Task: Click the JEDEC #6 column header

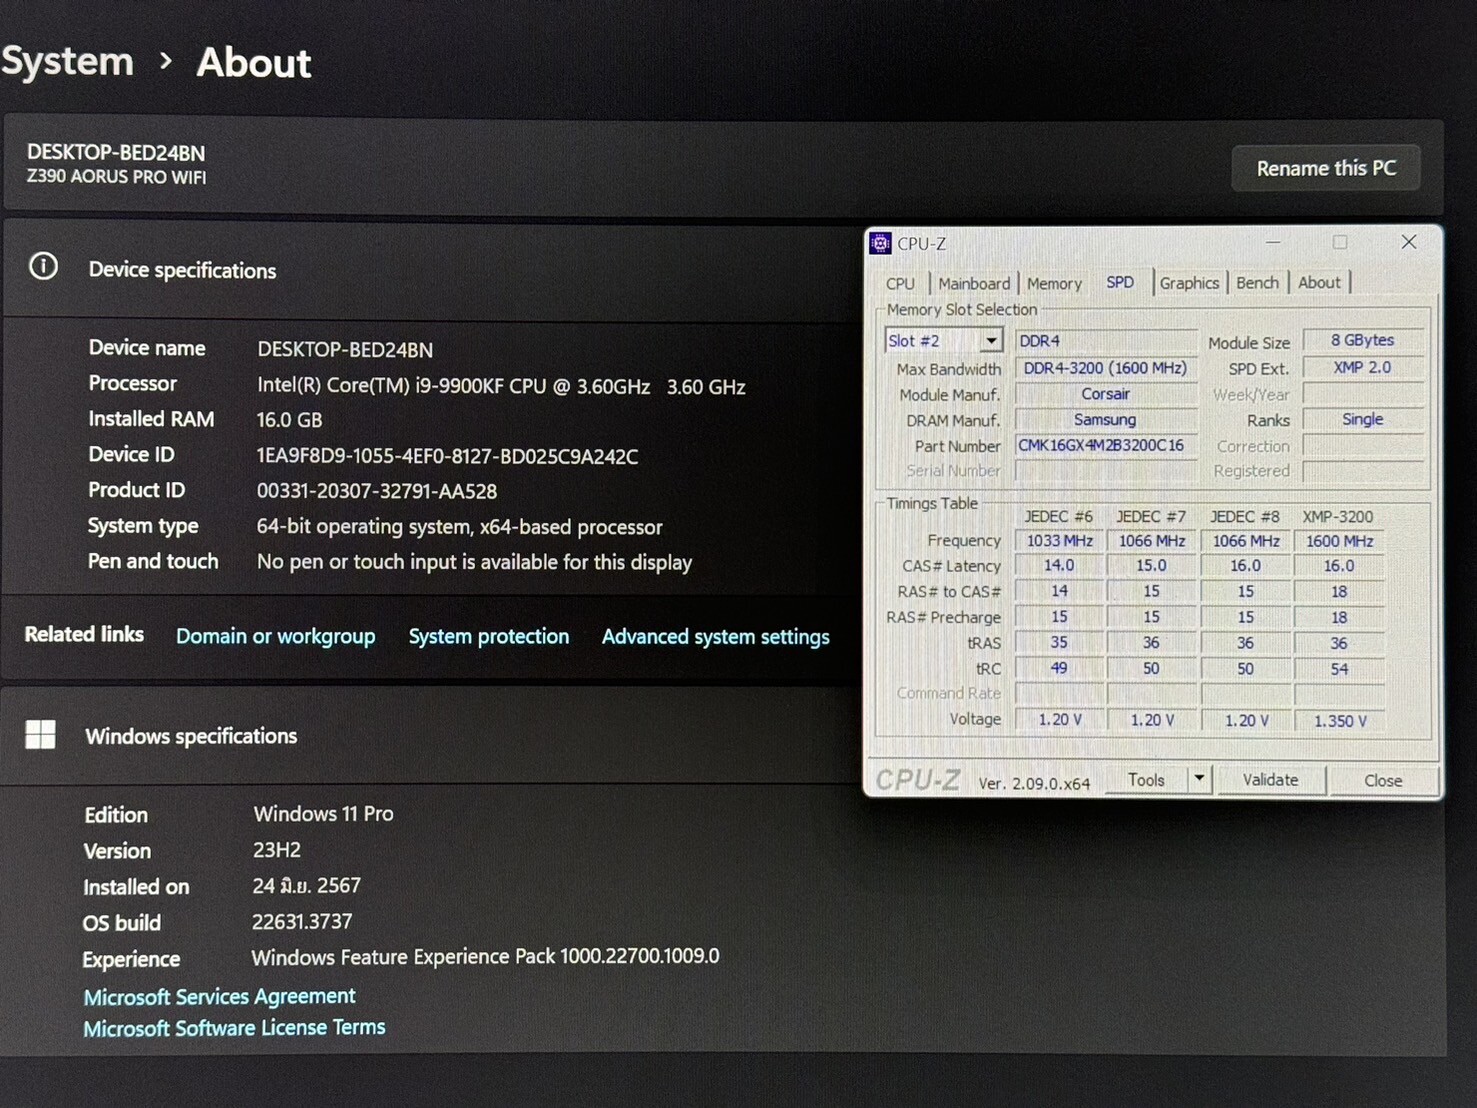Action: pyautogui.click(x=1058, y=517)
